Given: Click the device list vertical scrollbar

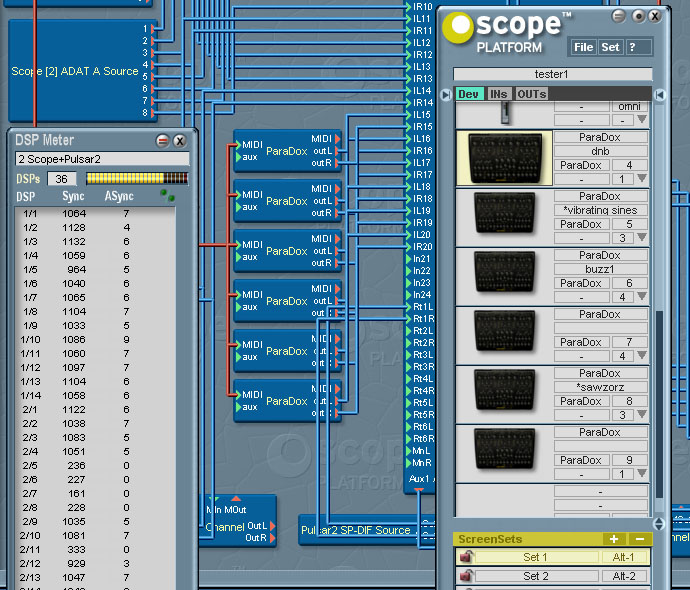Looking at the screenshot, I should click(659, 405).
